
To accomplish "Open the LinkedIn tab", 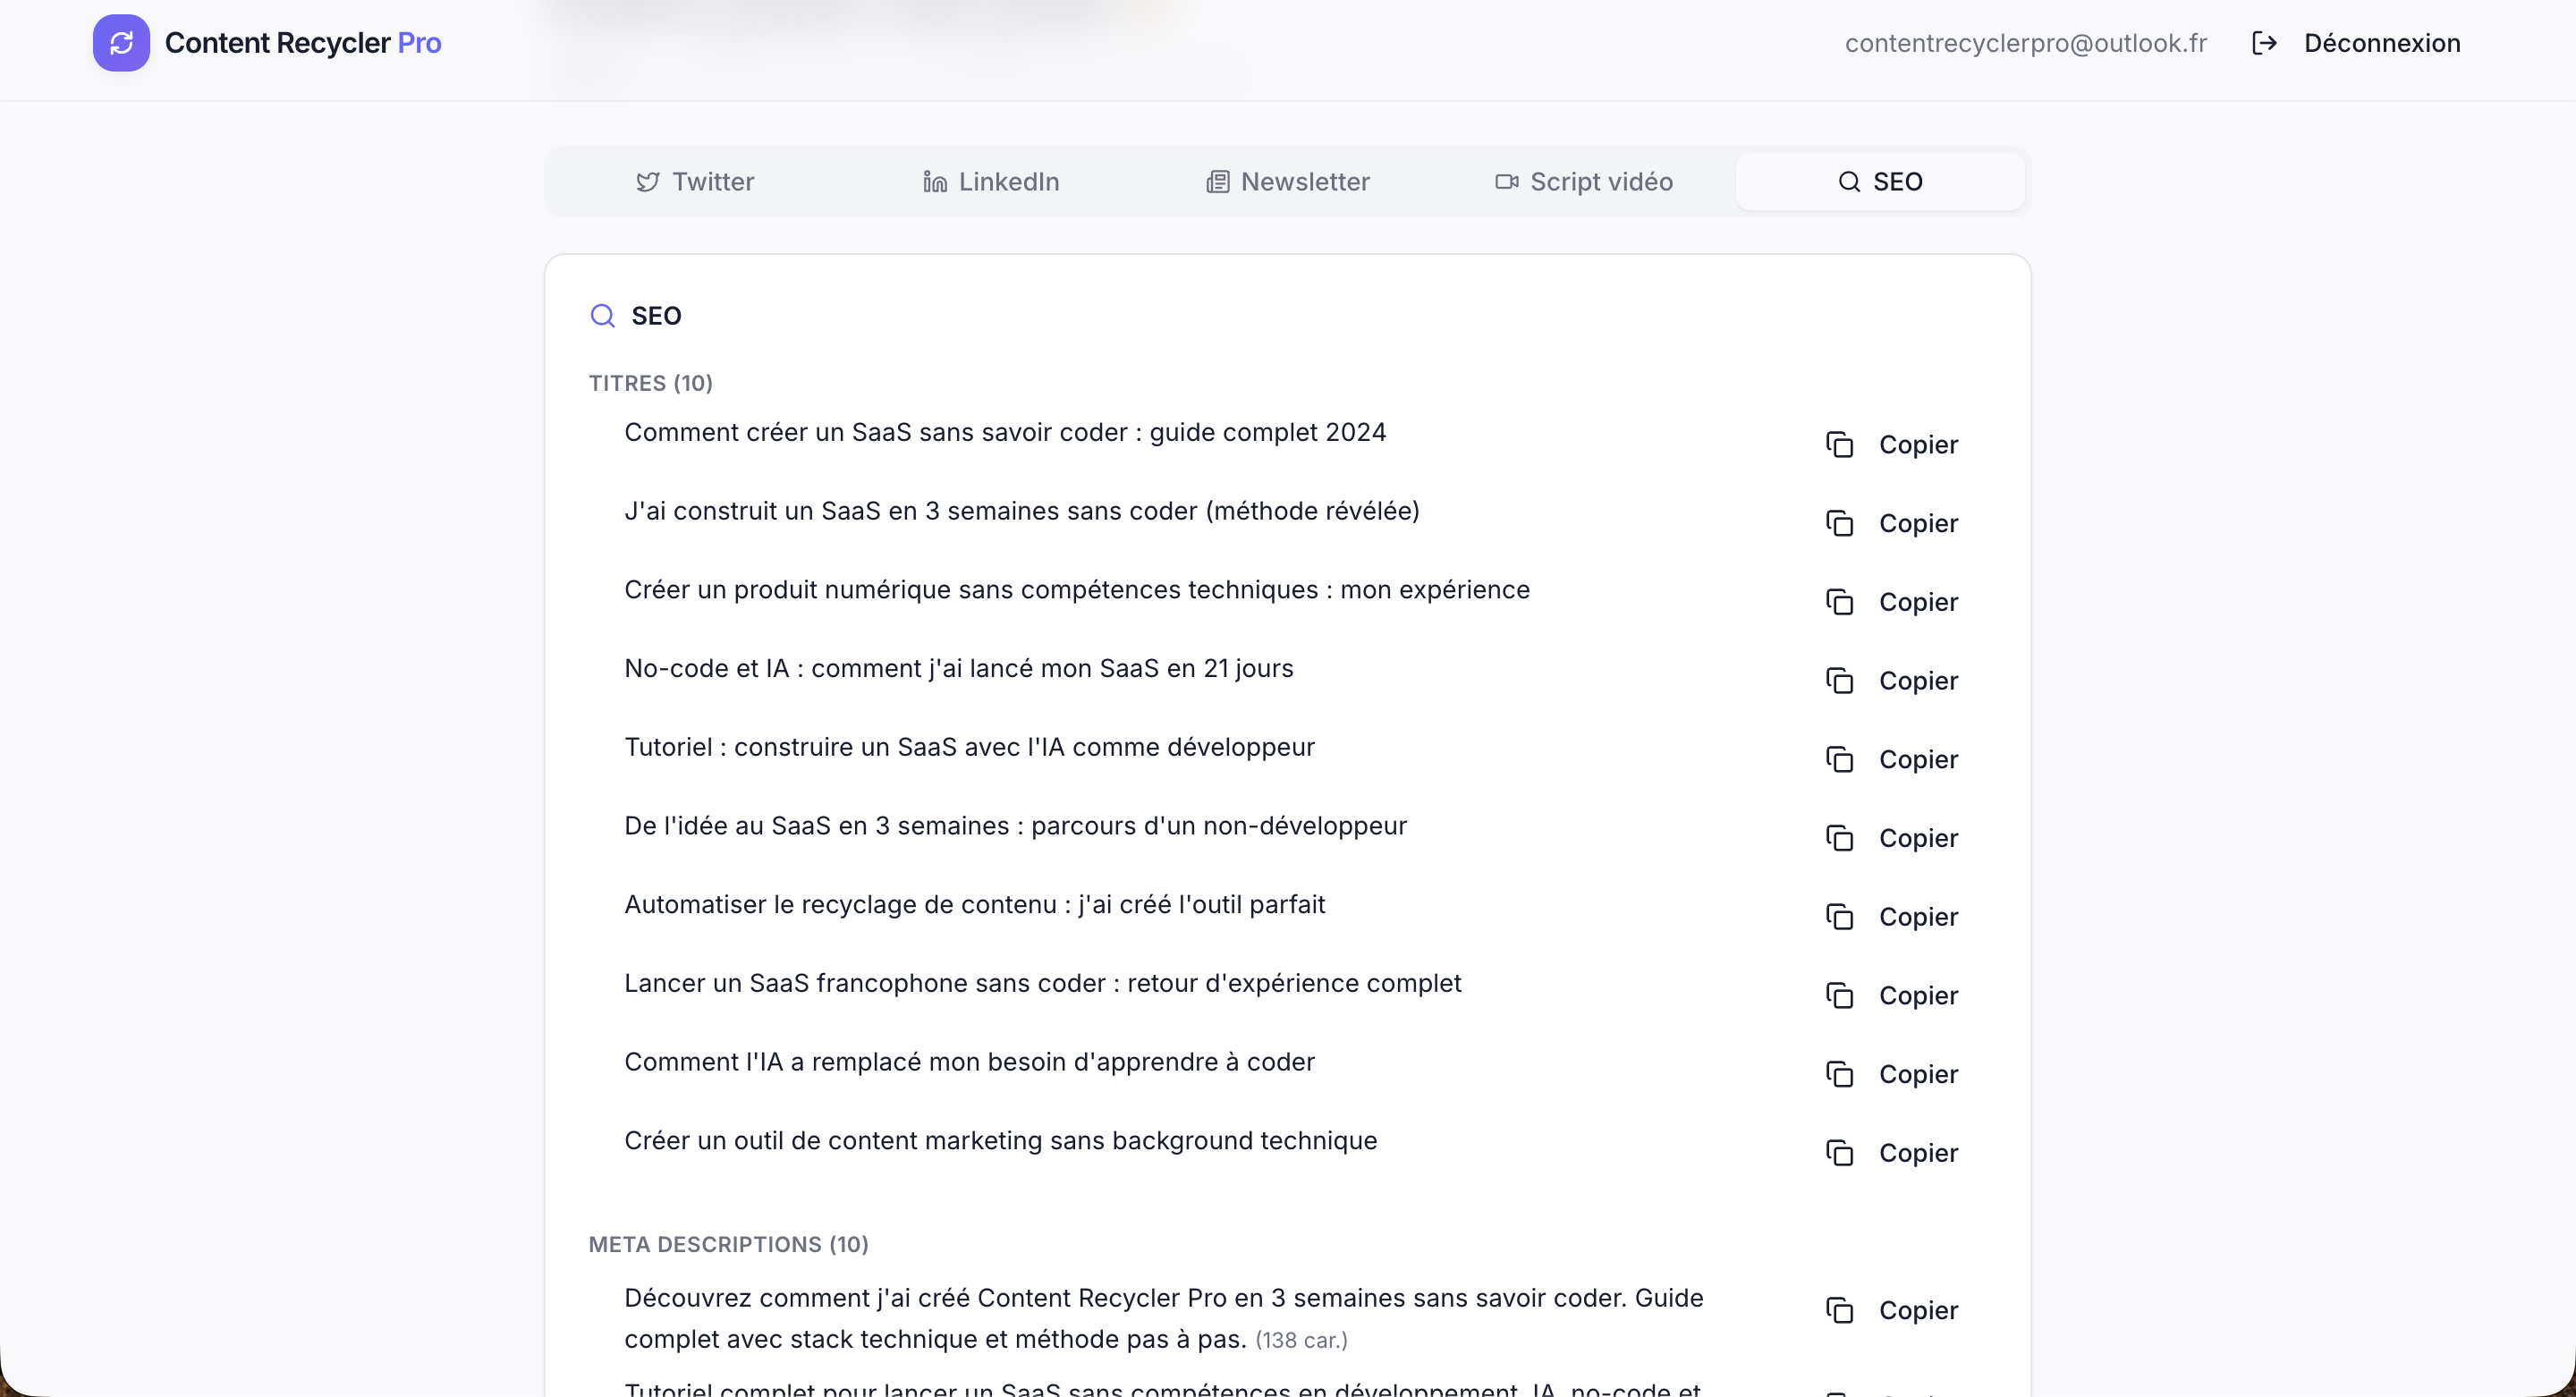I will click(990, 182).
